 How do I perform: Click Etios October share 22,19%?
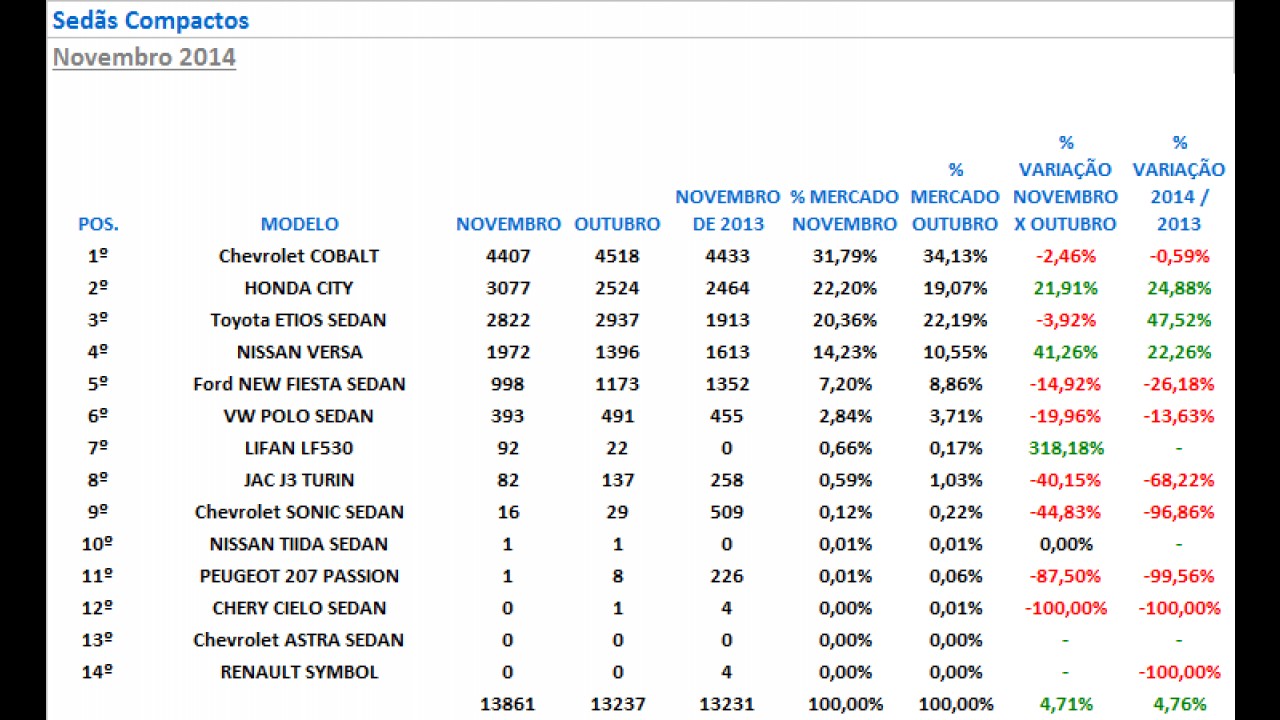(x=955, y=320)
